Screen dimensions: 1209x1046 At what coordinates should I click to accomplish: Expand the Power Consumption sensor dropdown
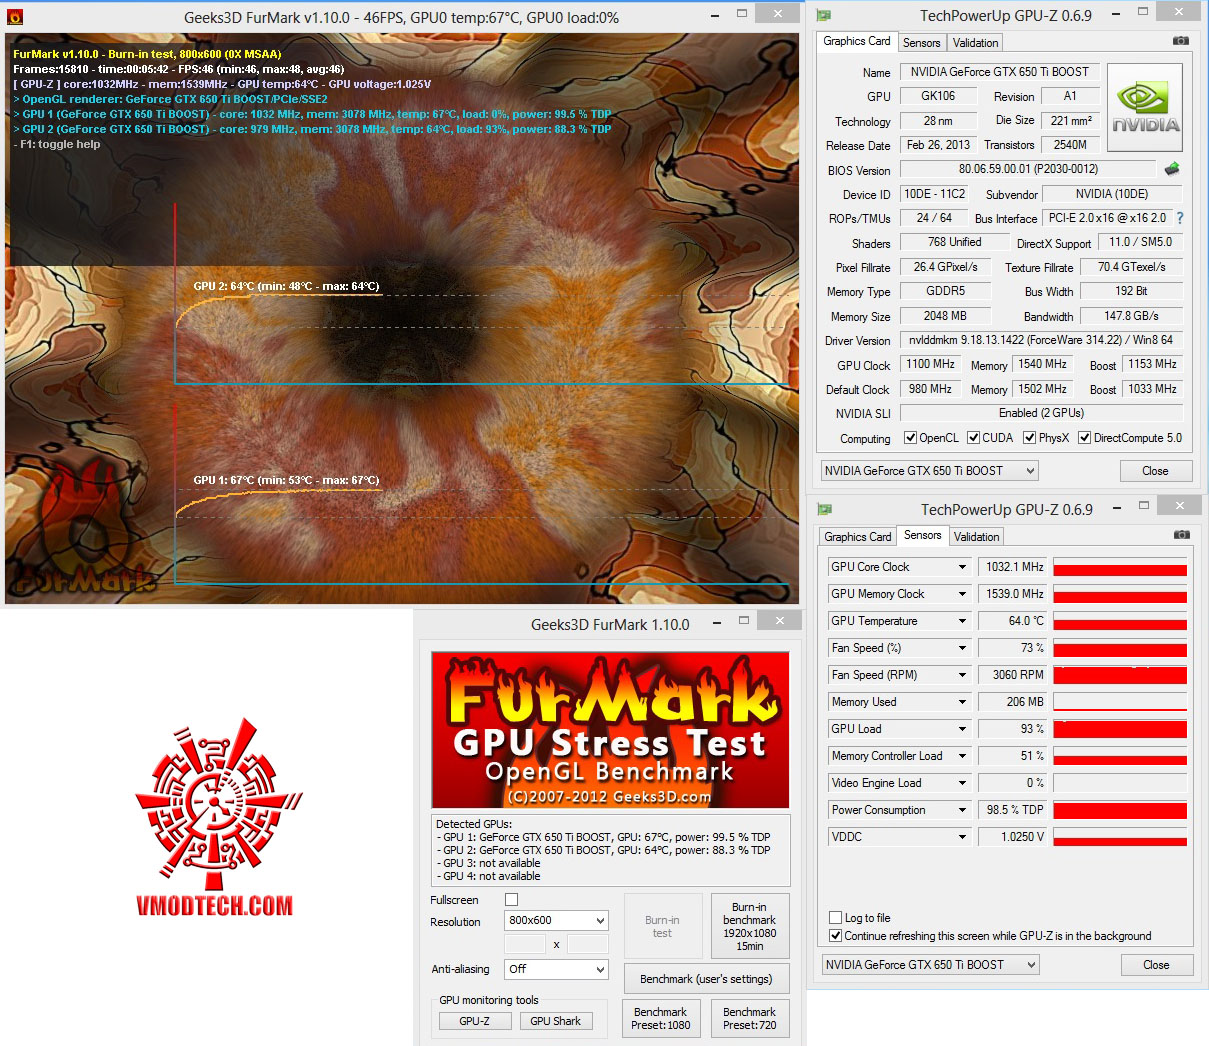tap(962, 810)
